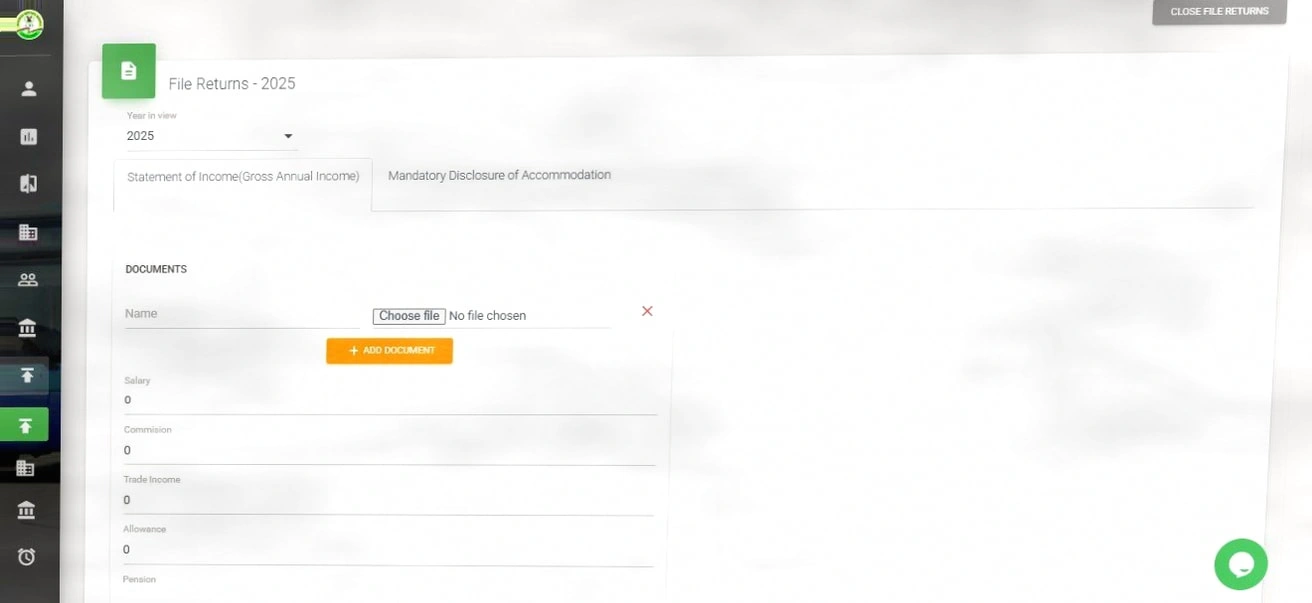1312x603 pixels.
Task: Focus the document Name input field
Action: click(240, 314)
